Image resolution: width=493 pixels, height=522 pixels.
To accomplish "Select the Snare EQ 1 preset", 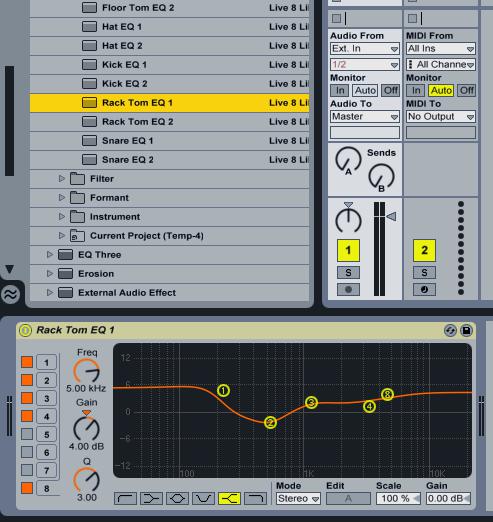I will click(x=169, y=141).
